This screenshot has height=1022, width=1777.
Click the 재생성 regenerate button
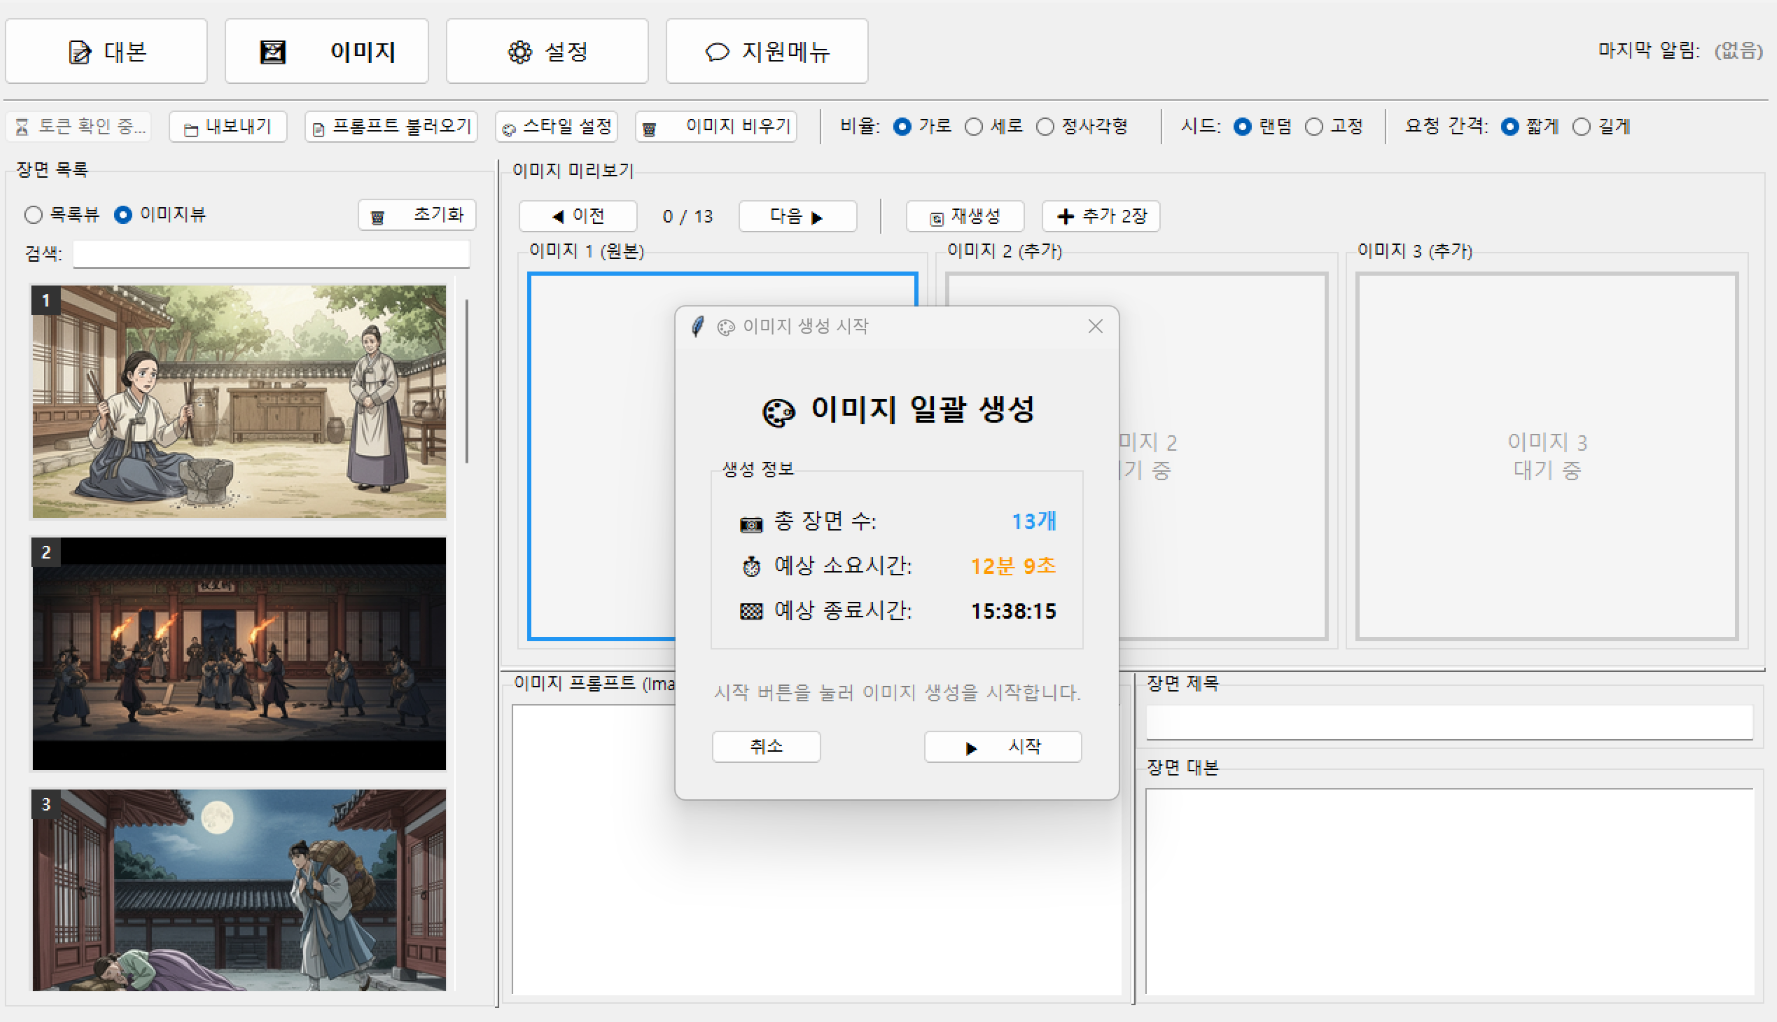(965, 216)
